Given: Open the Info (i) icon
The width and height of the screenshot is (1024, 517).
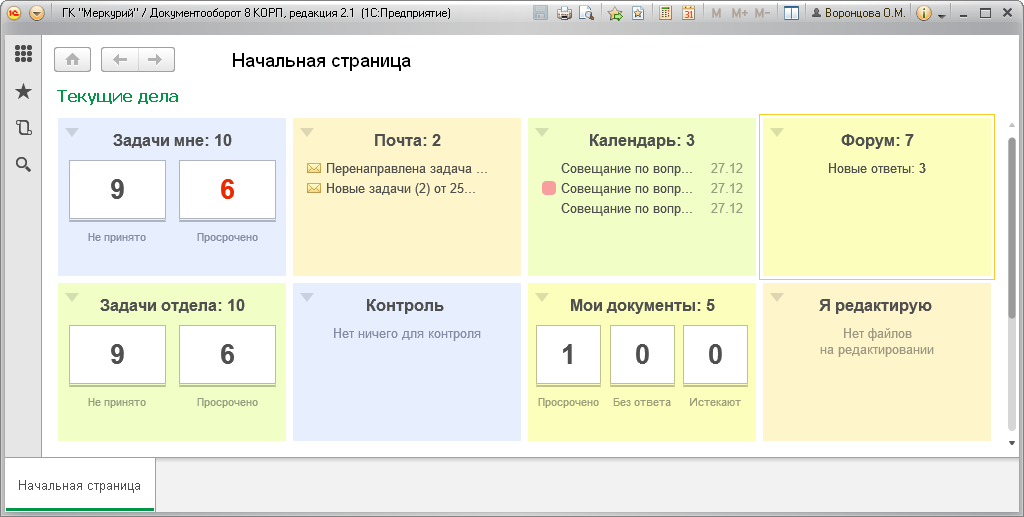Looking at the screenshot, I should pos(923,13).
